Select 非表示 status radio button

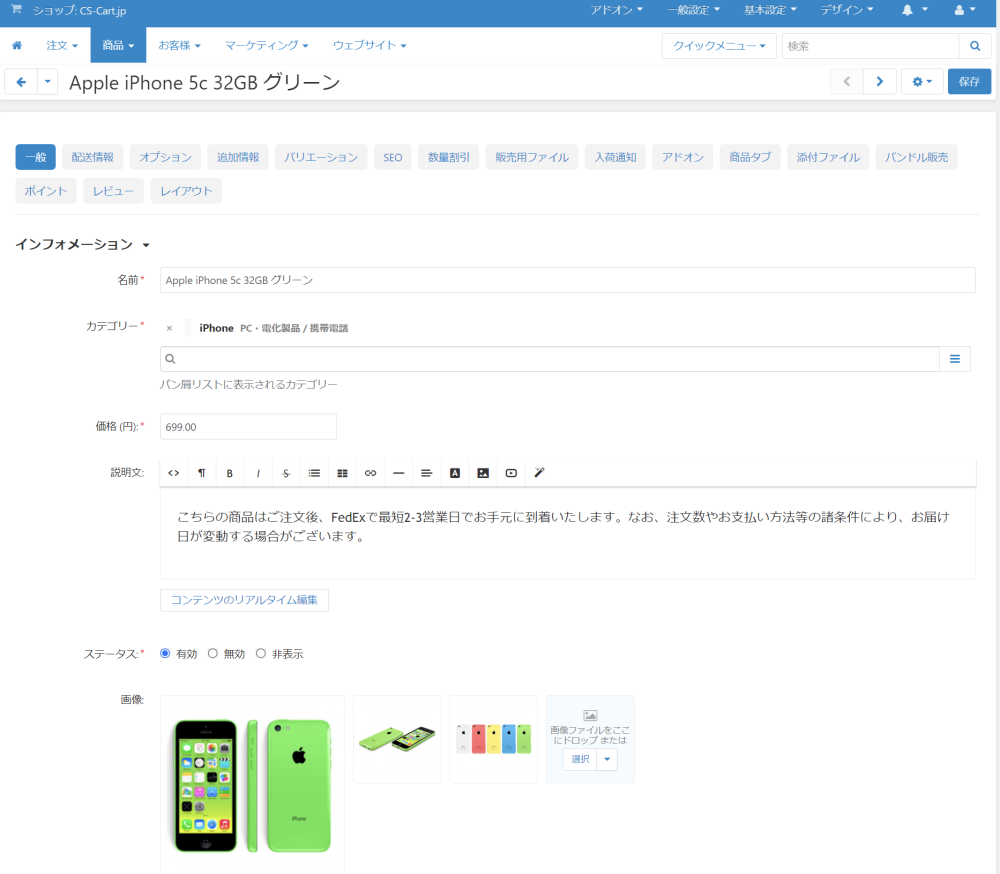[261, 653]
